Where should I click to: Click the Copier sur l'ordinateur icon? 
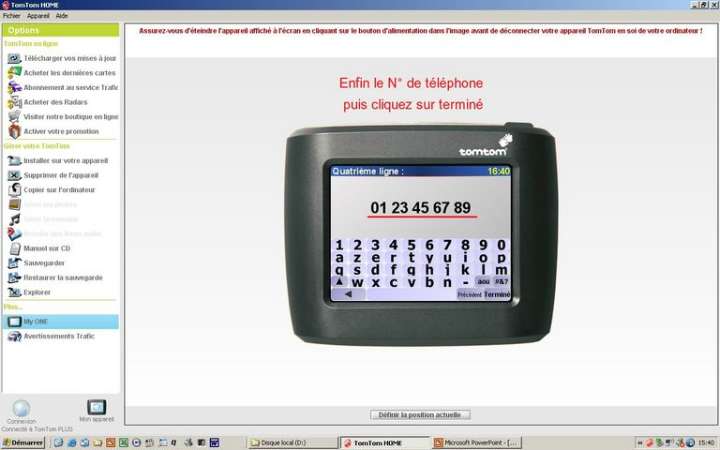[14, 190]
